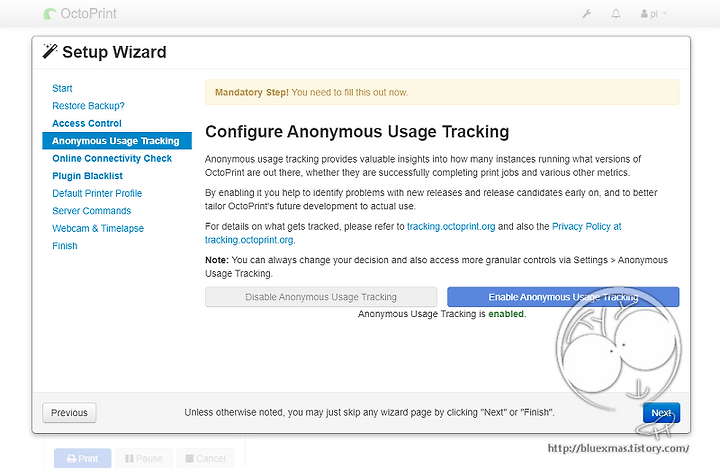Open the pi user menu dropdown

653,14
